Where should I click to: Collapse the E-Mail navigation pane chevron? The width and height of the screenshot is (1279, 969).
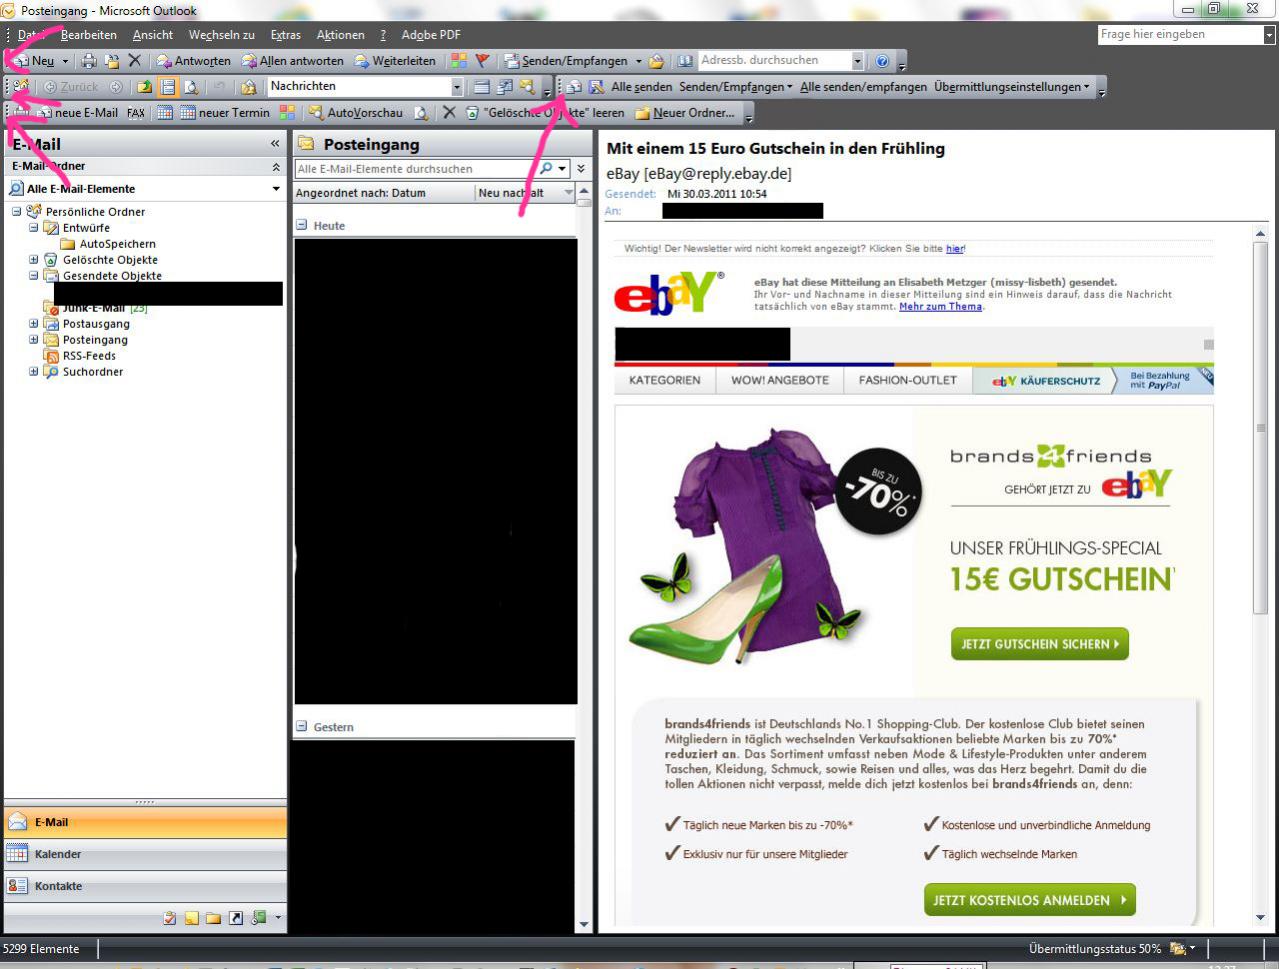[275, 144]
